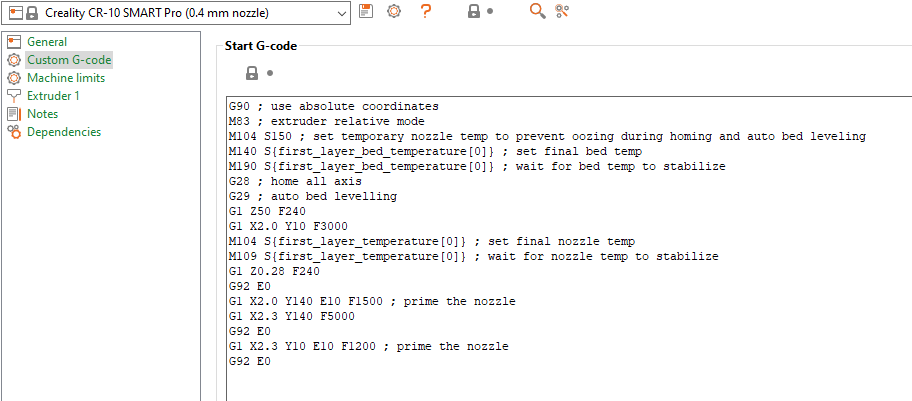Save the current printer preset
The image size is (912, 401).
(366, 11)
